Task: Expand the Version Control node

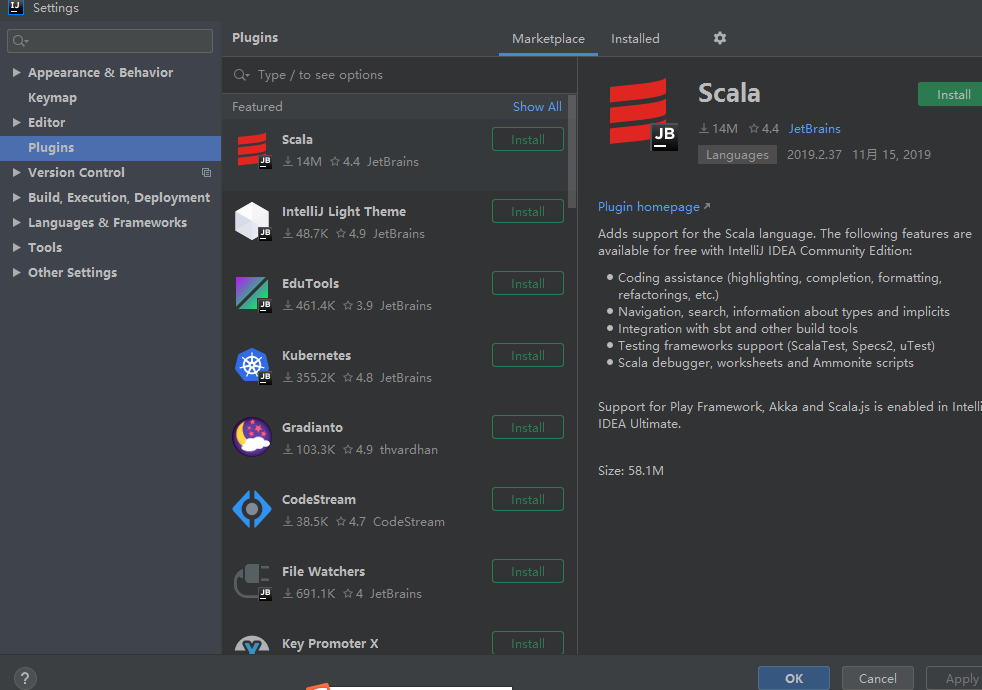Action: (x=16, y=172)
